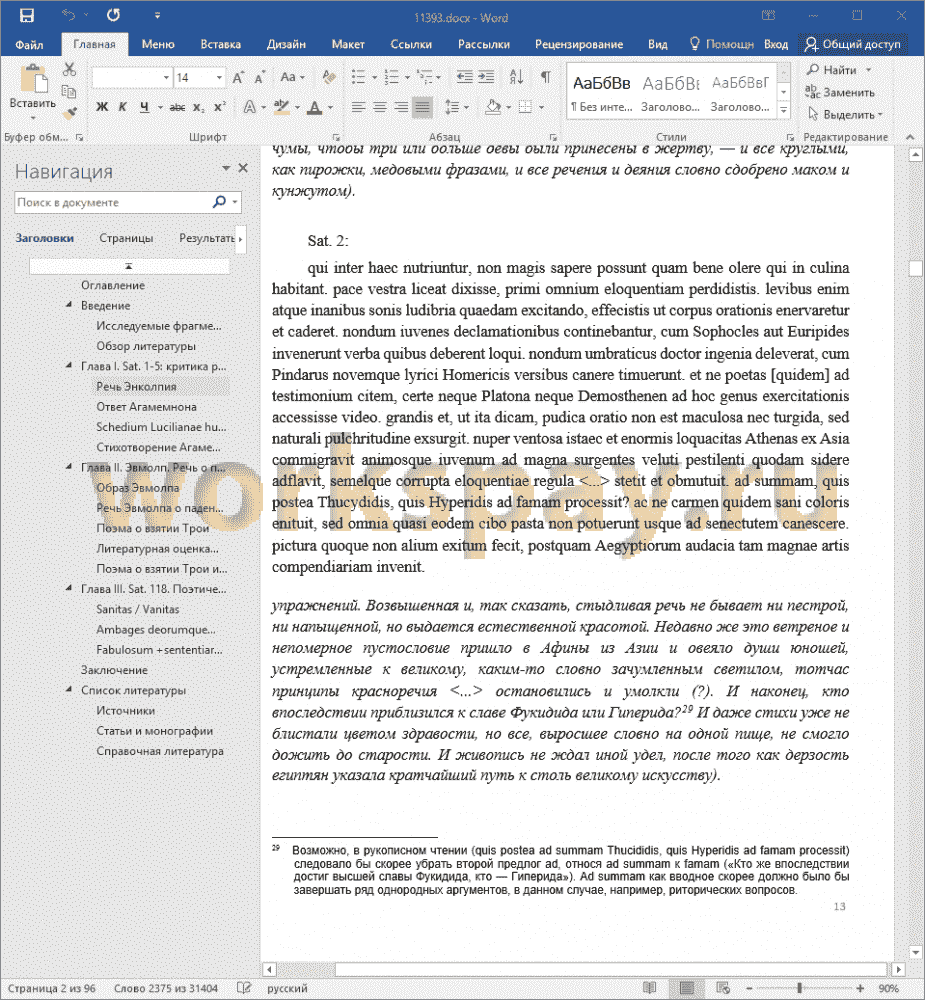Show the Страницы tab in Navigation
This screenshot has width=925, height=1000.
coord(126,238)
